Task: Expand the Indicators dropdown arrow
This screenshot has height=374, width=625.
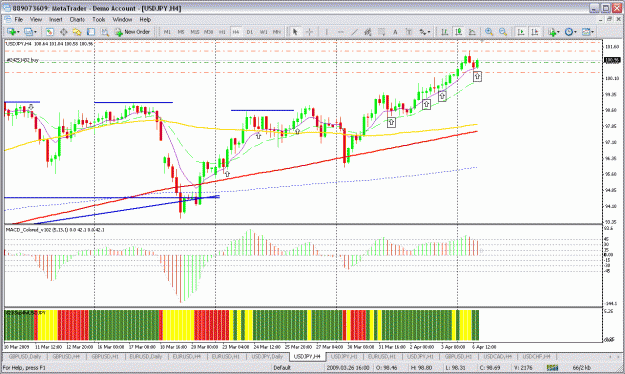Action: tap(558, 32)
